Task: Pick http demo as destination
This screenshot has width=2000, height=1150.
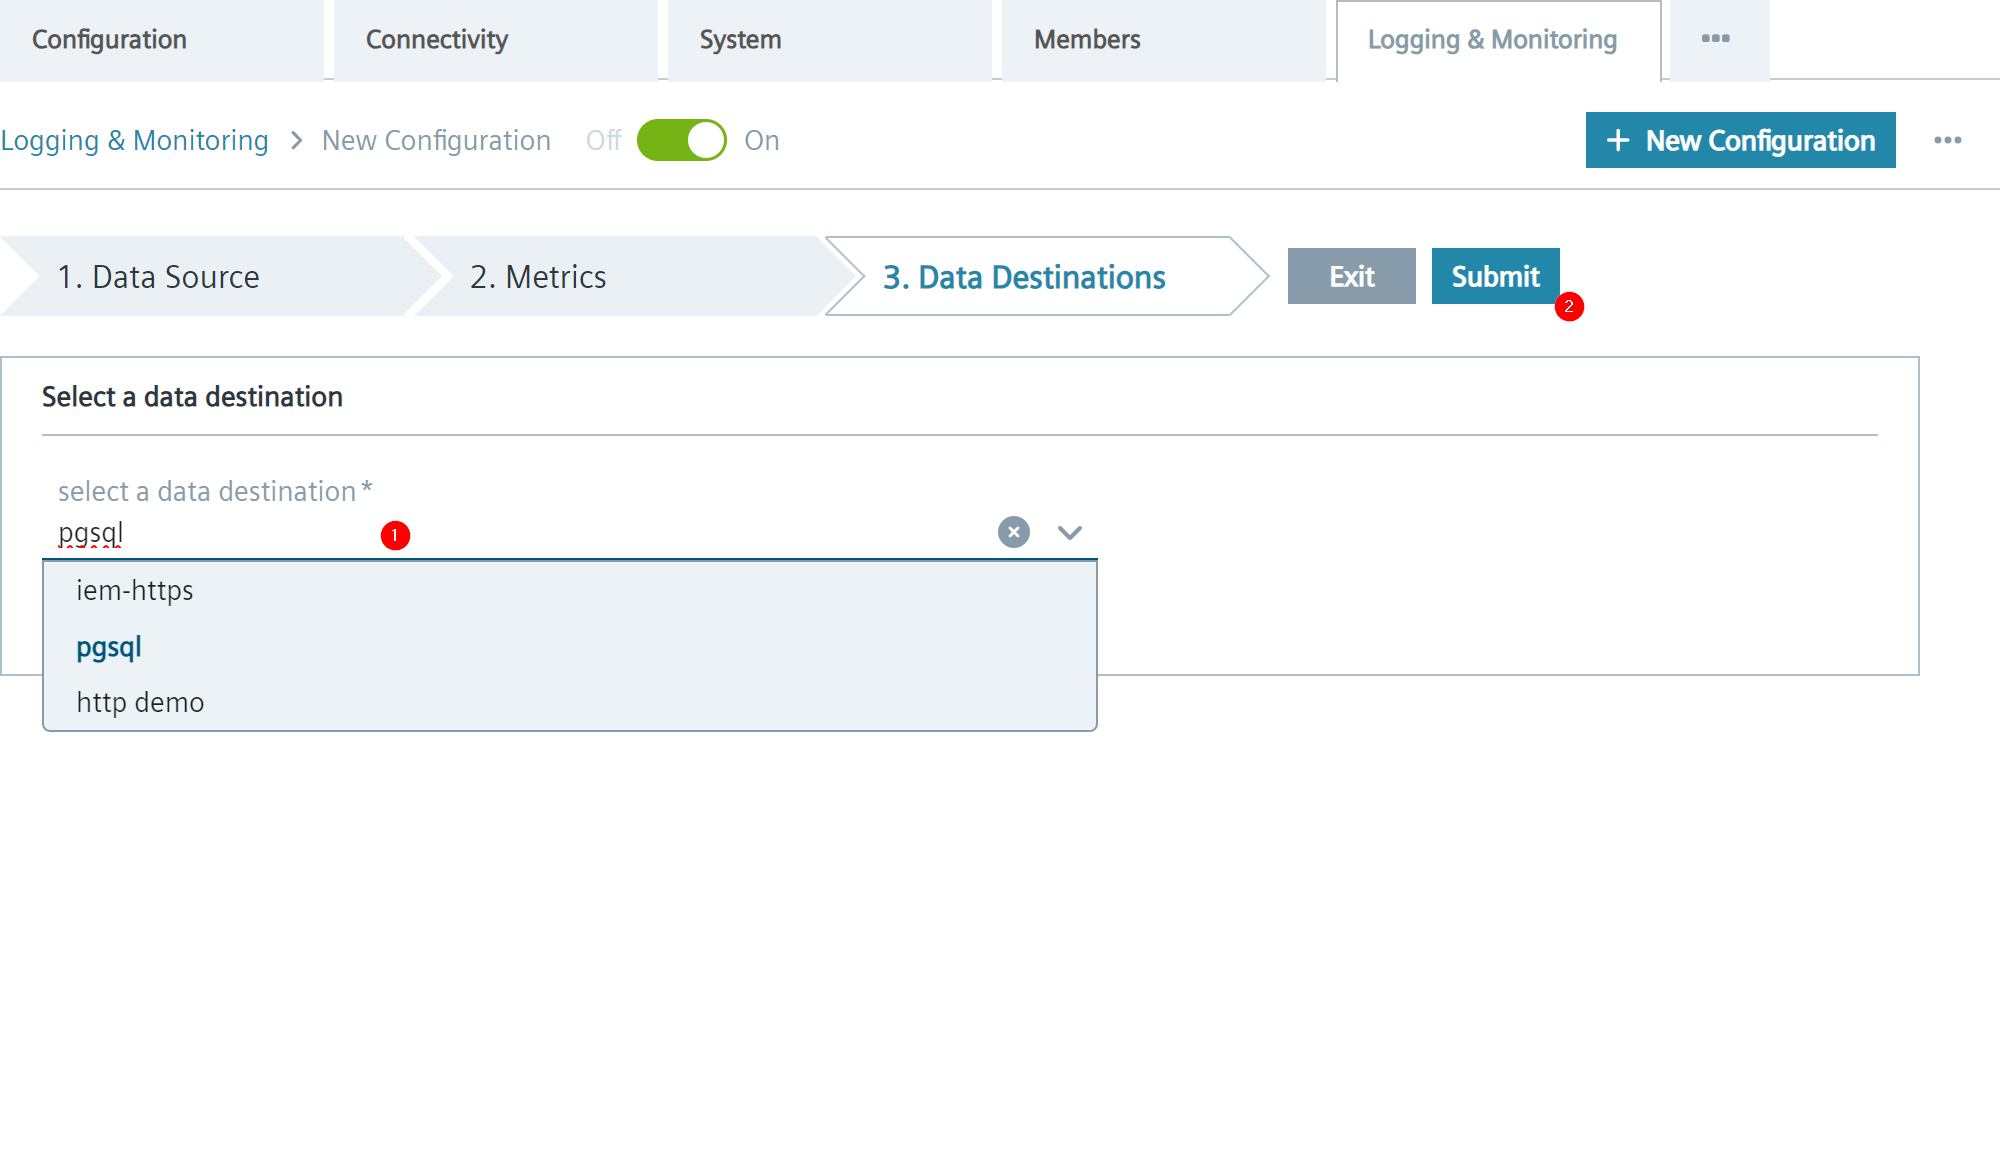Action: (140, 702)
